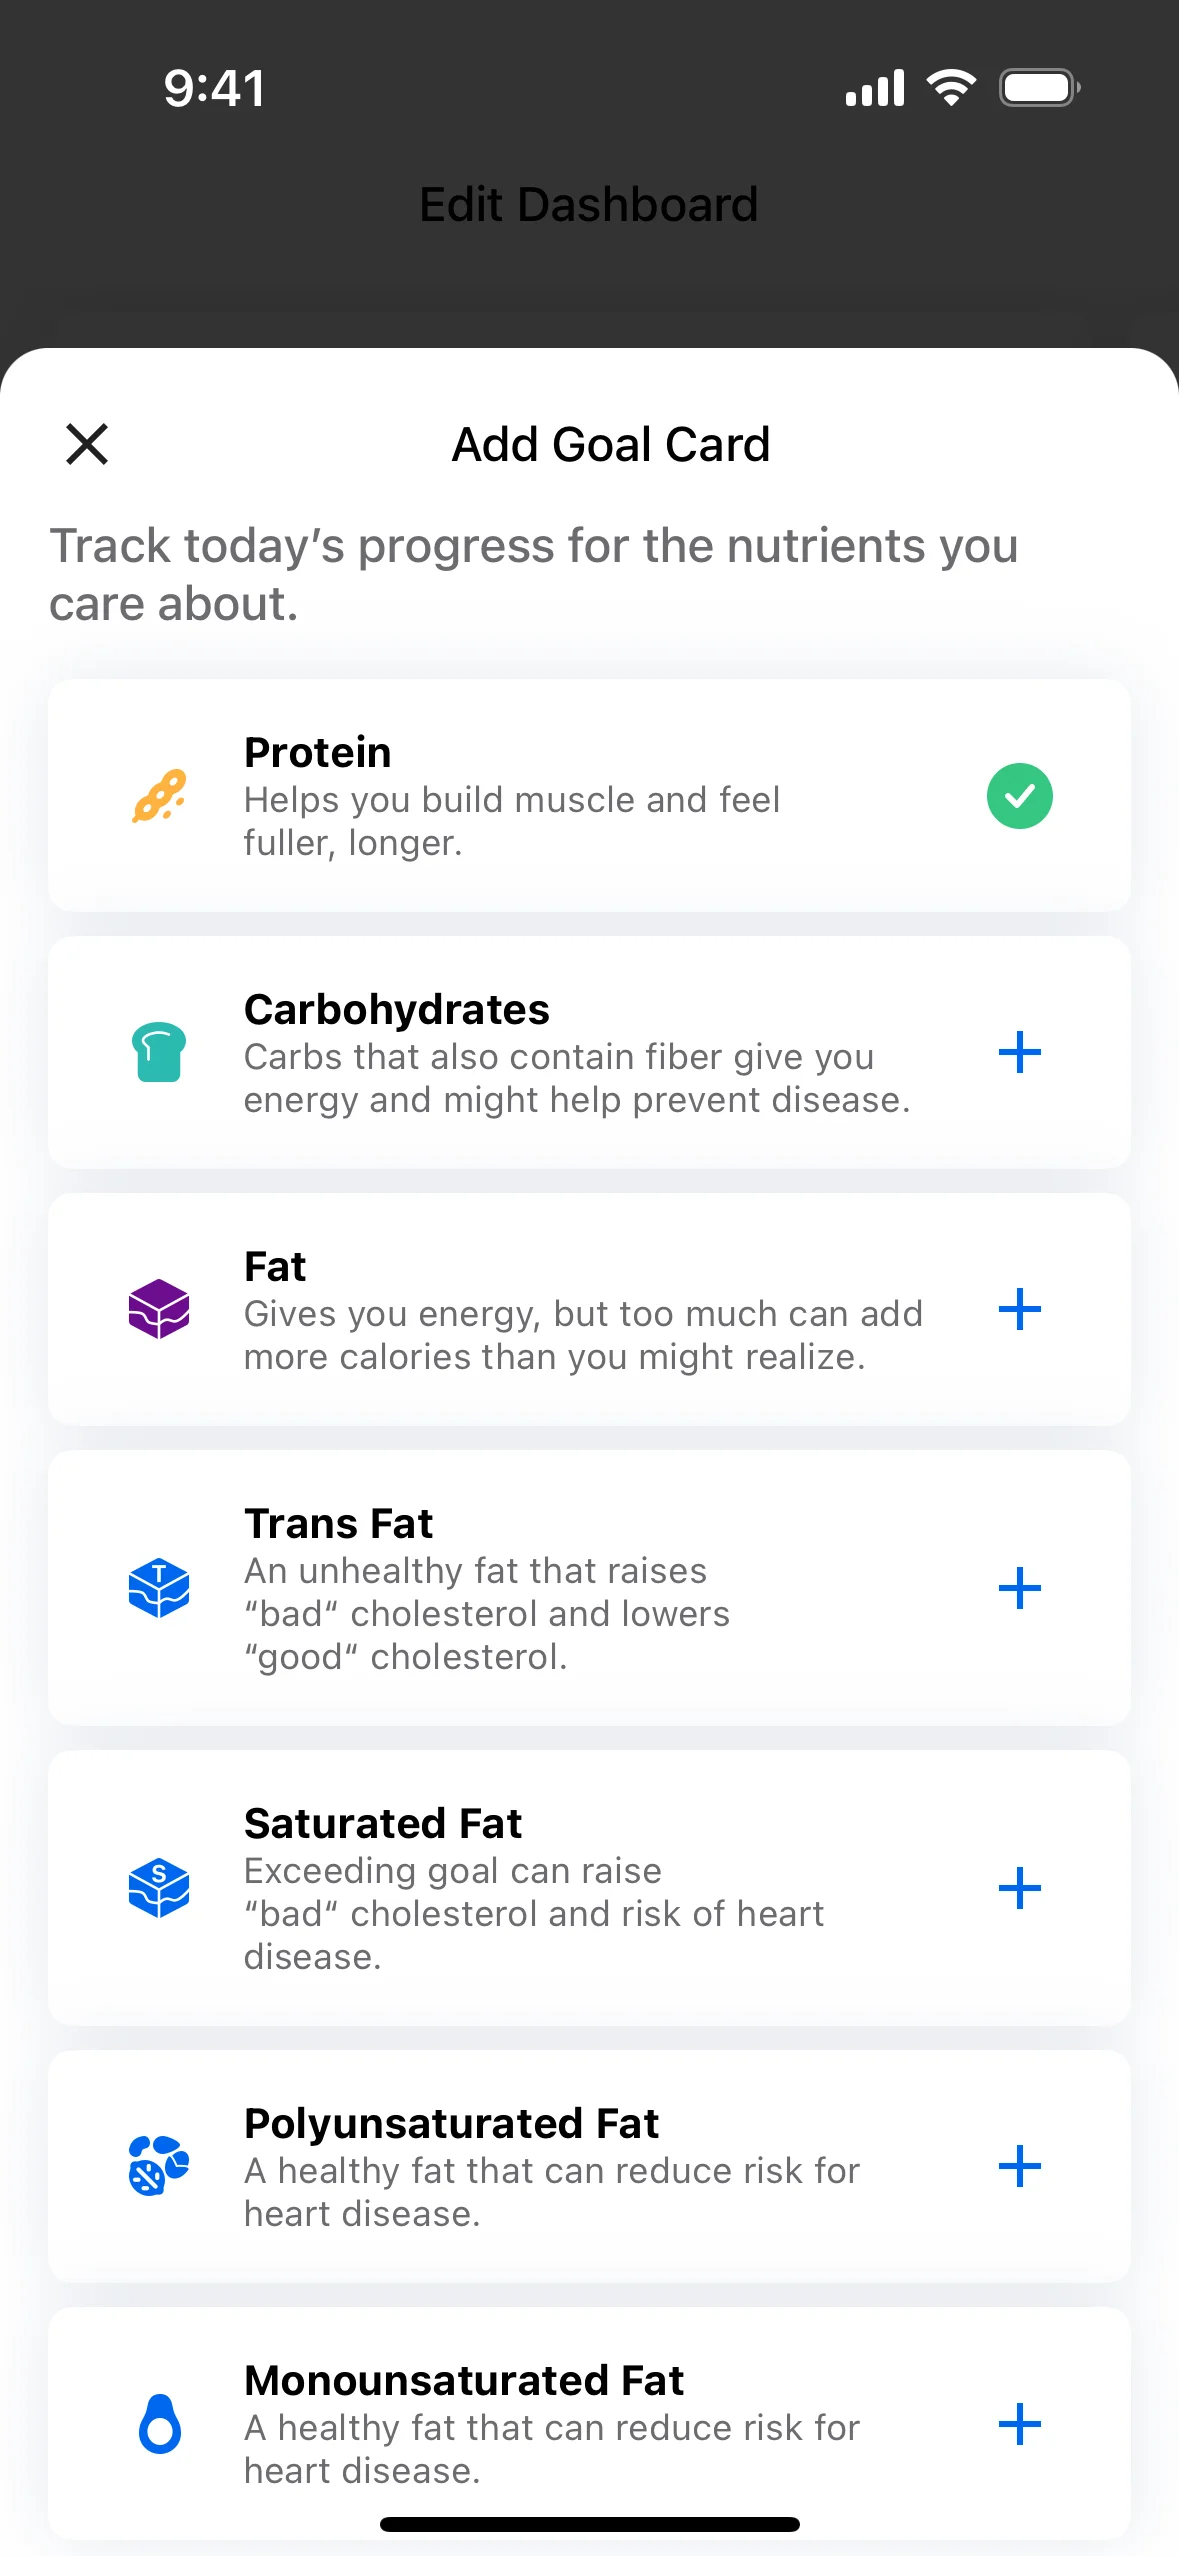This screenshot has width=1179, height=2556.
Task: Tap the battery icon in status bar
Action: tap(1040, 88)
